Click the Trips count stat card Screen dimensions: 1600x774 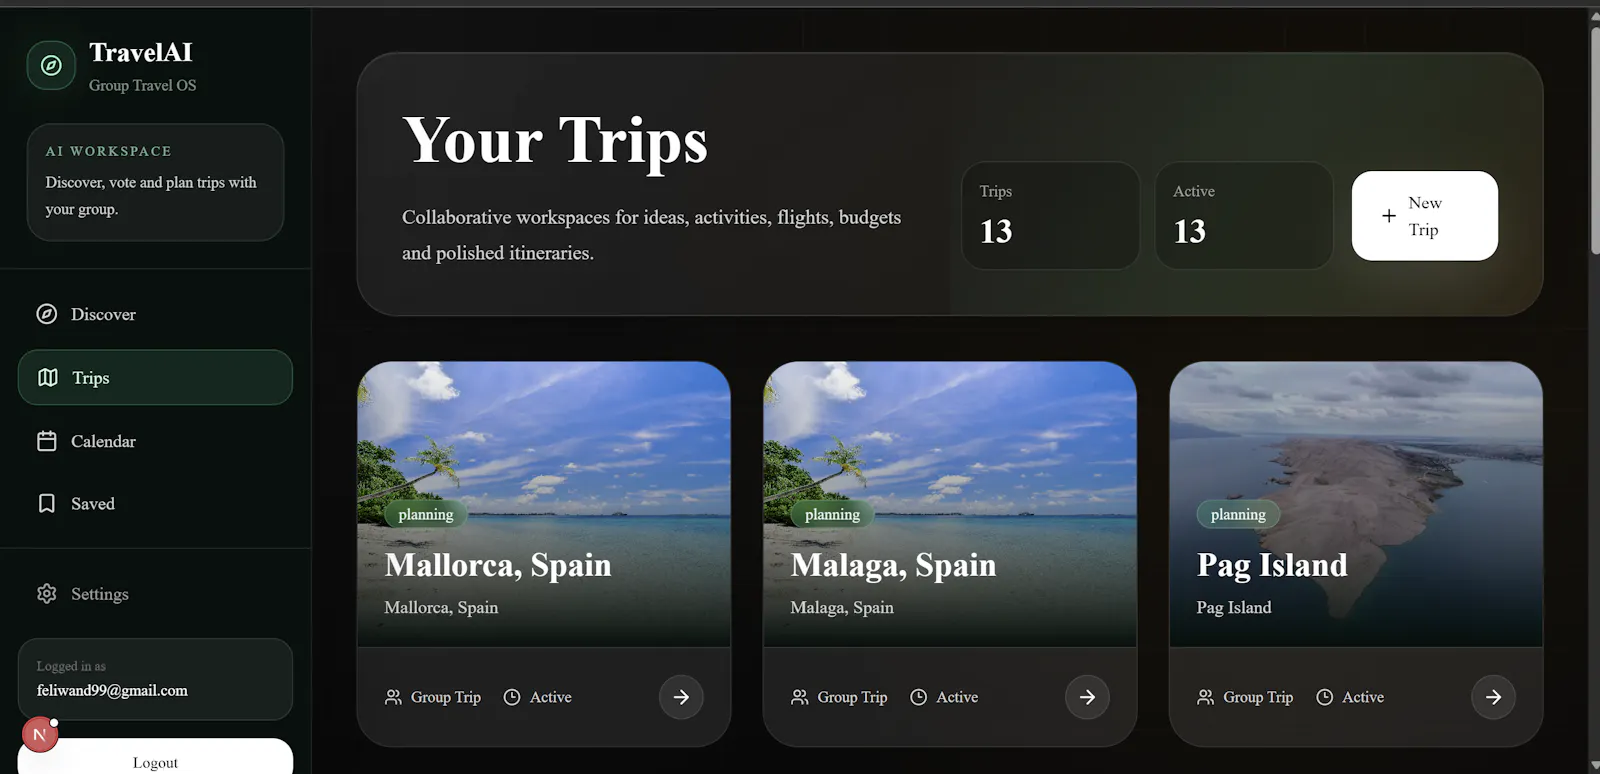pos(1050,216)
